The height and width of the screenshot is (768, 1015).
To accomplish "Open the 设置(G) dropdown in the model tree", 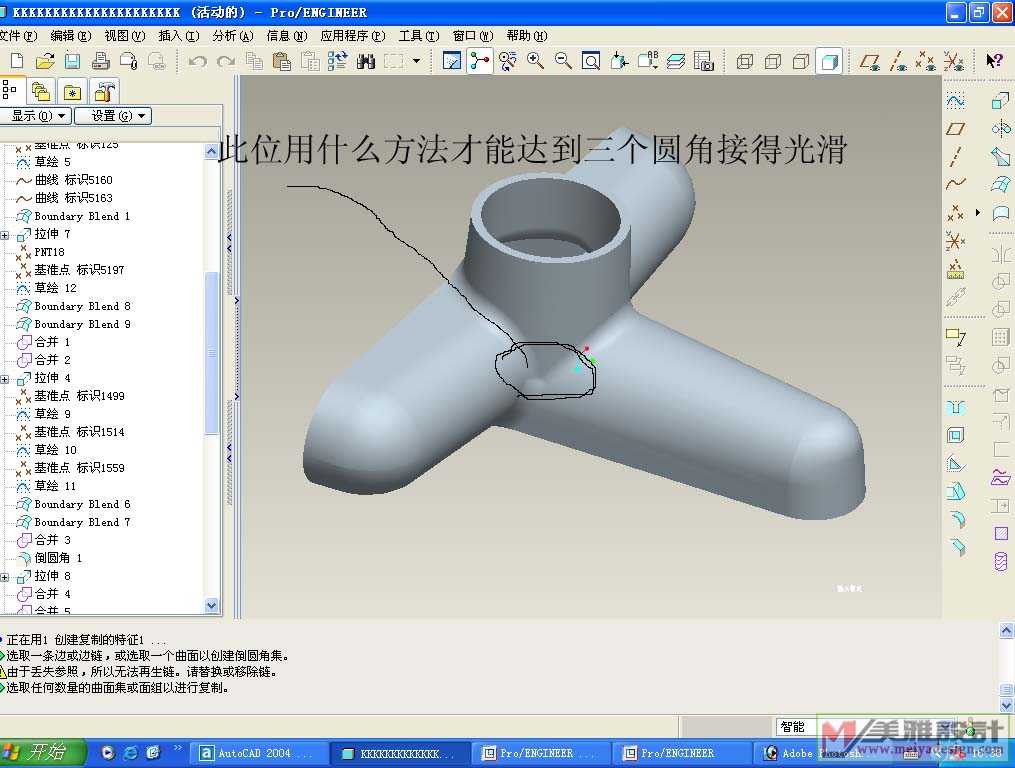I will point(113,115).
